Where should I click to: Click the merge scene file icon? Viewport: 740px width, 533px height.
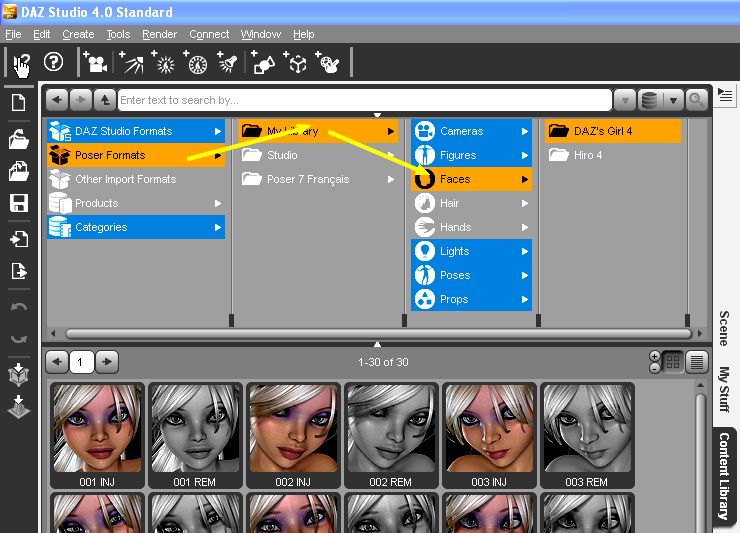pyautogui.click(x=19, y=171)
